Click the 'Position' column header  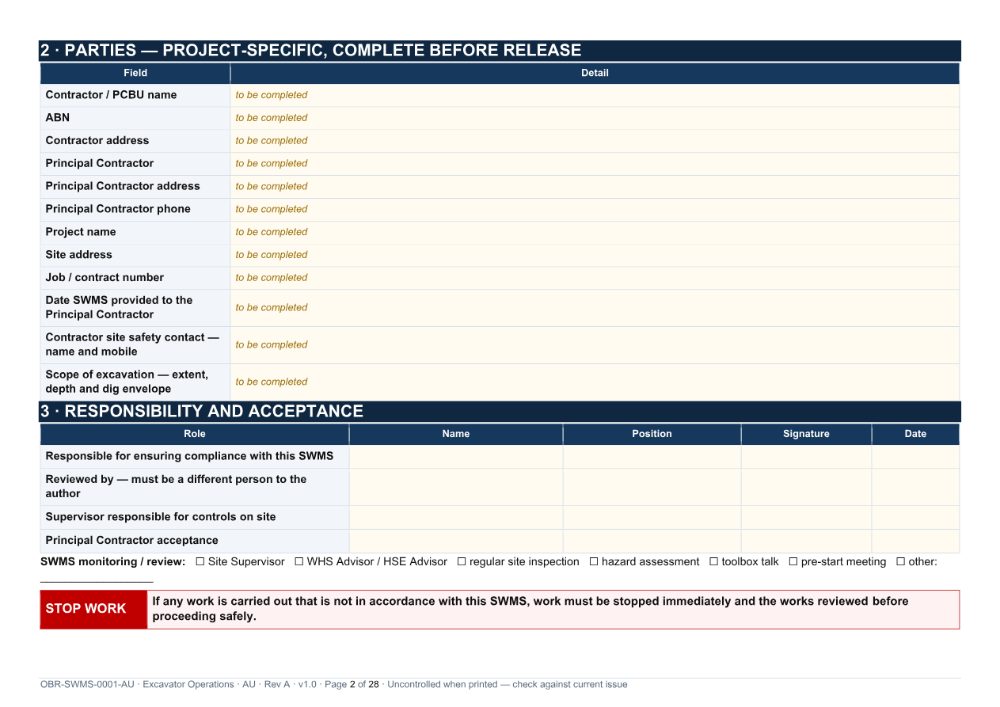652,434
